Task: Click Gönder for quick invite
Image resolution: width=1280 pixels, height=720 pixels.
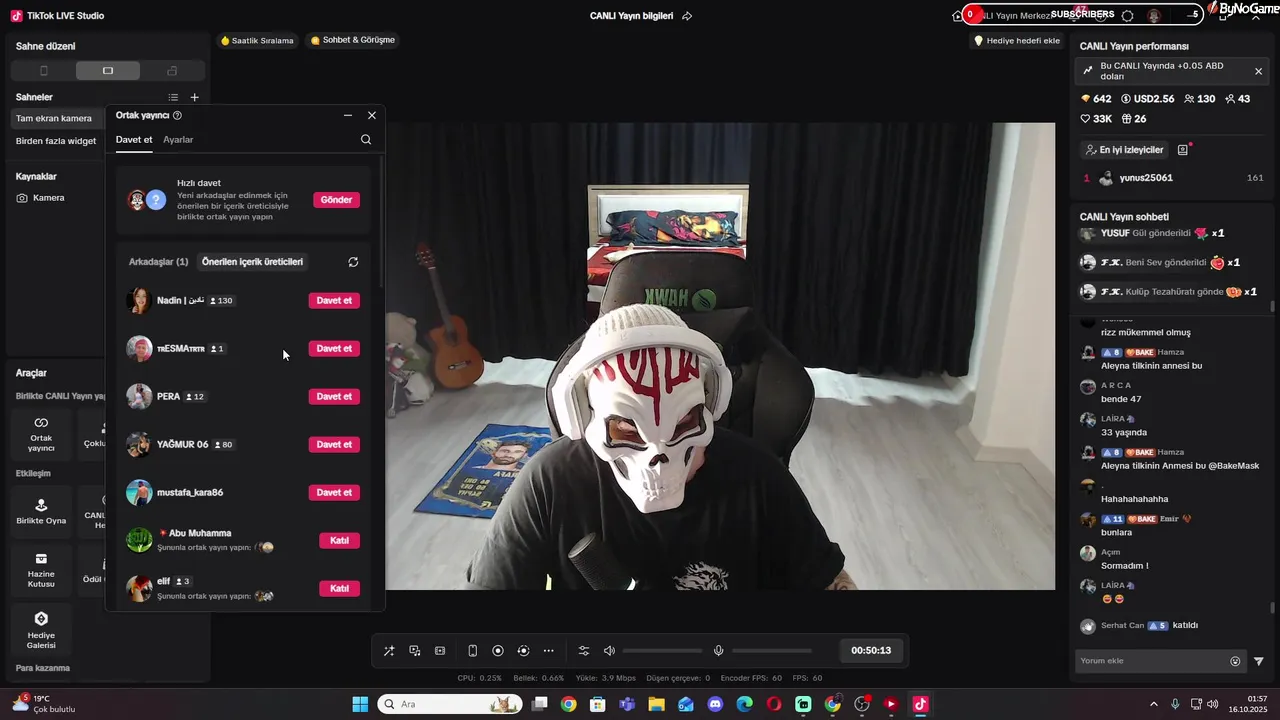Action: (336, 200)
